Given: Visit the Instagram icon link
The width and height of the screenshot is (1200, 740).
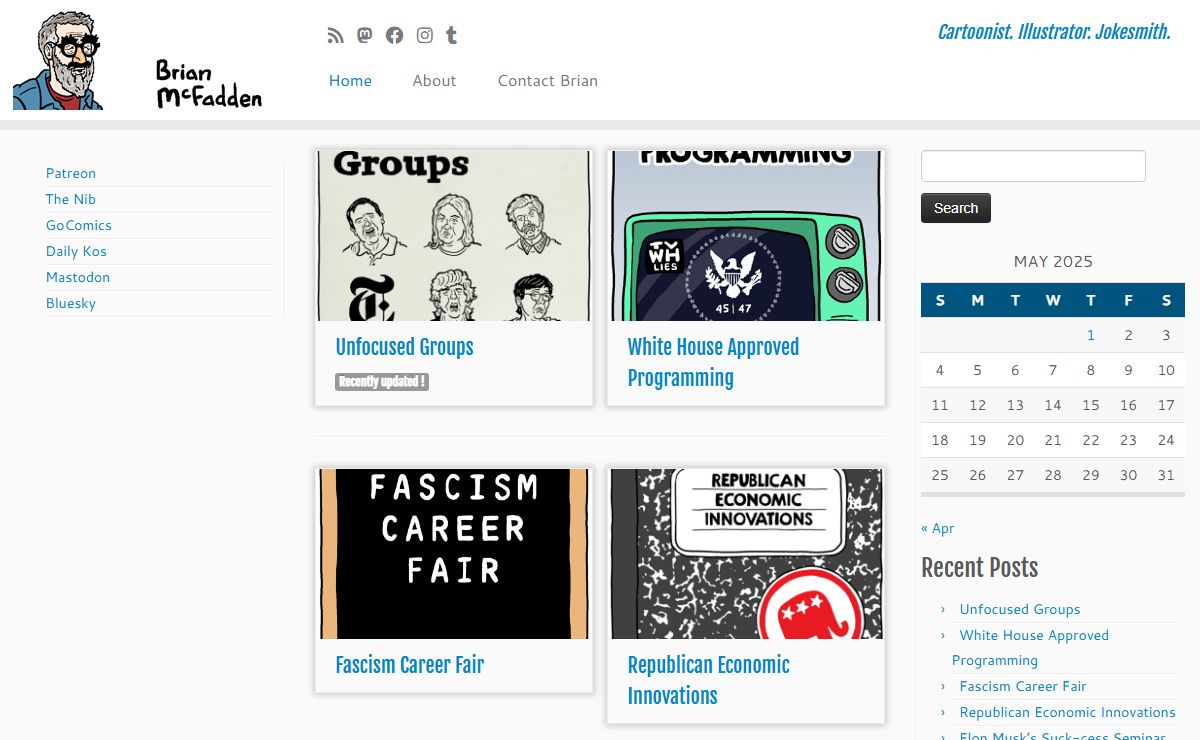Looking at the screenshot, I should 425,36.
